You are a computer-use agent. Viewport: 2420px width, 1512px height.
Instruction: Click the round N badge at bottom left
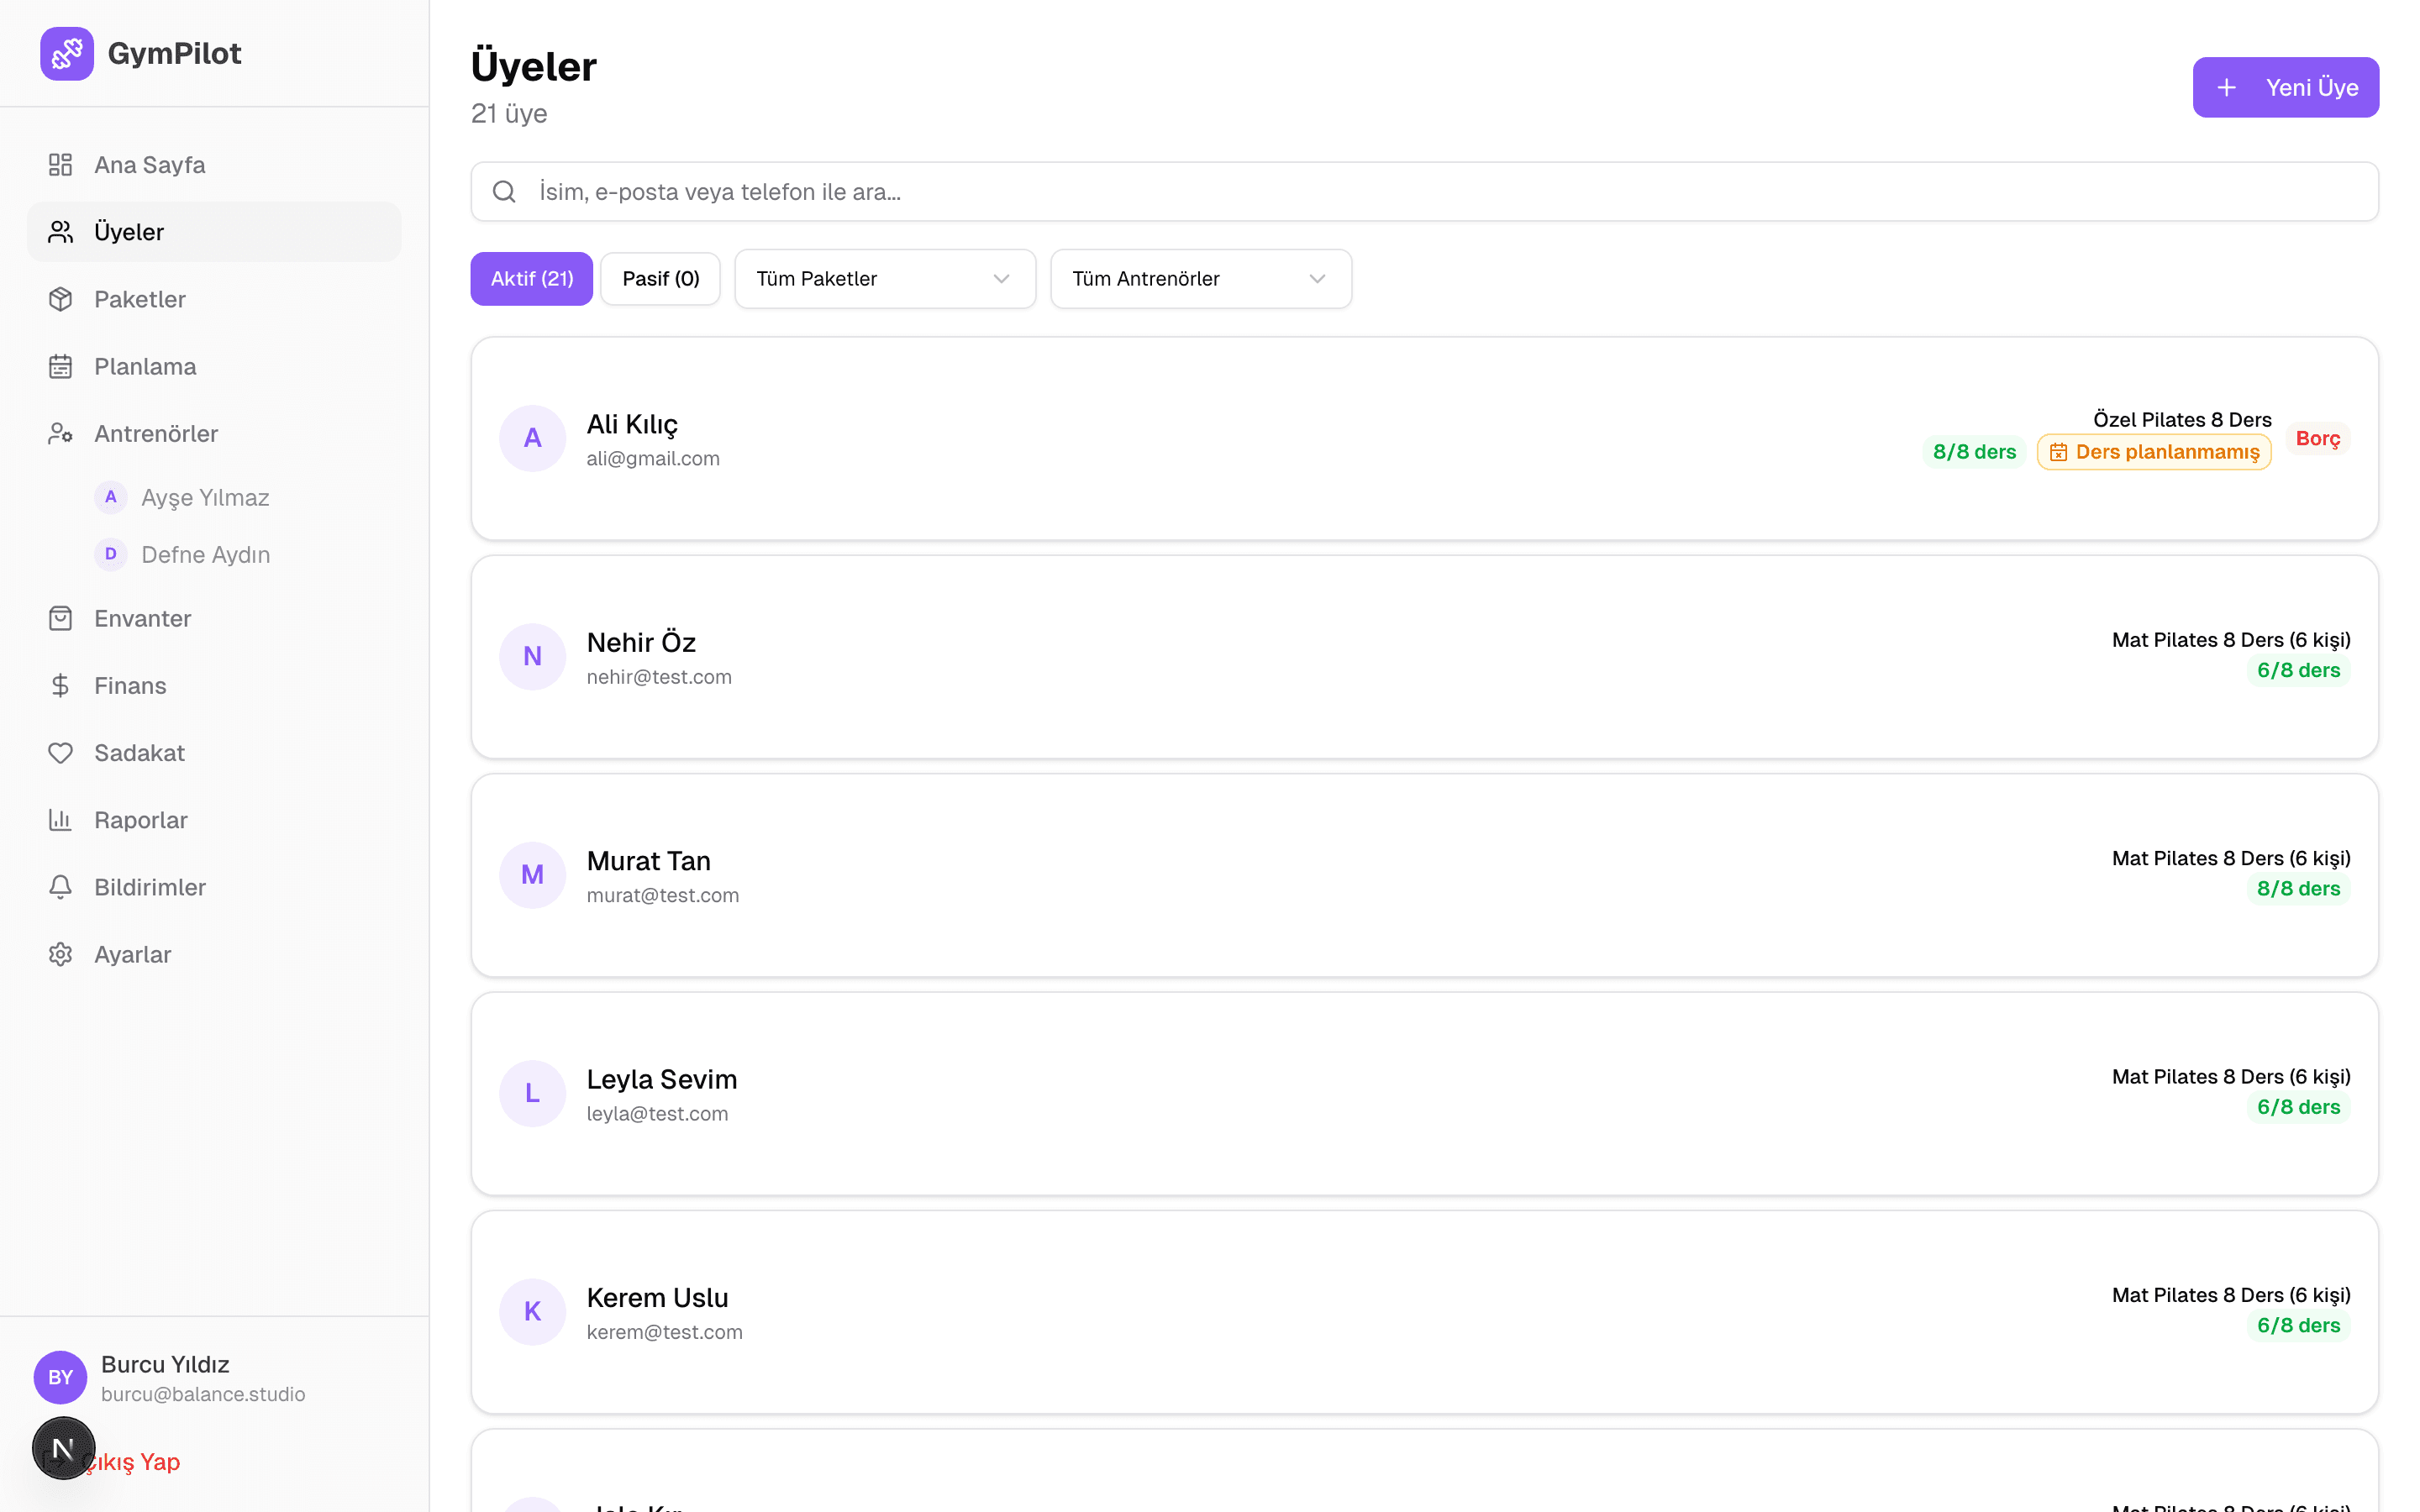click(63, 1448)
